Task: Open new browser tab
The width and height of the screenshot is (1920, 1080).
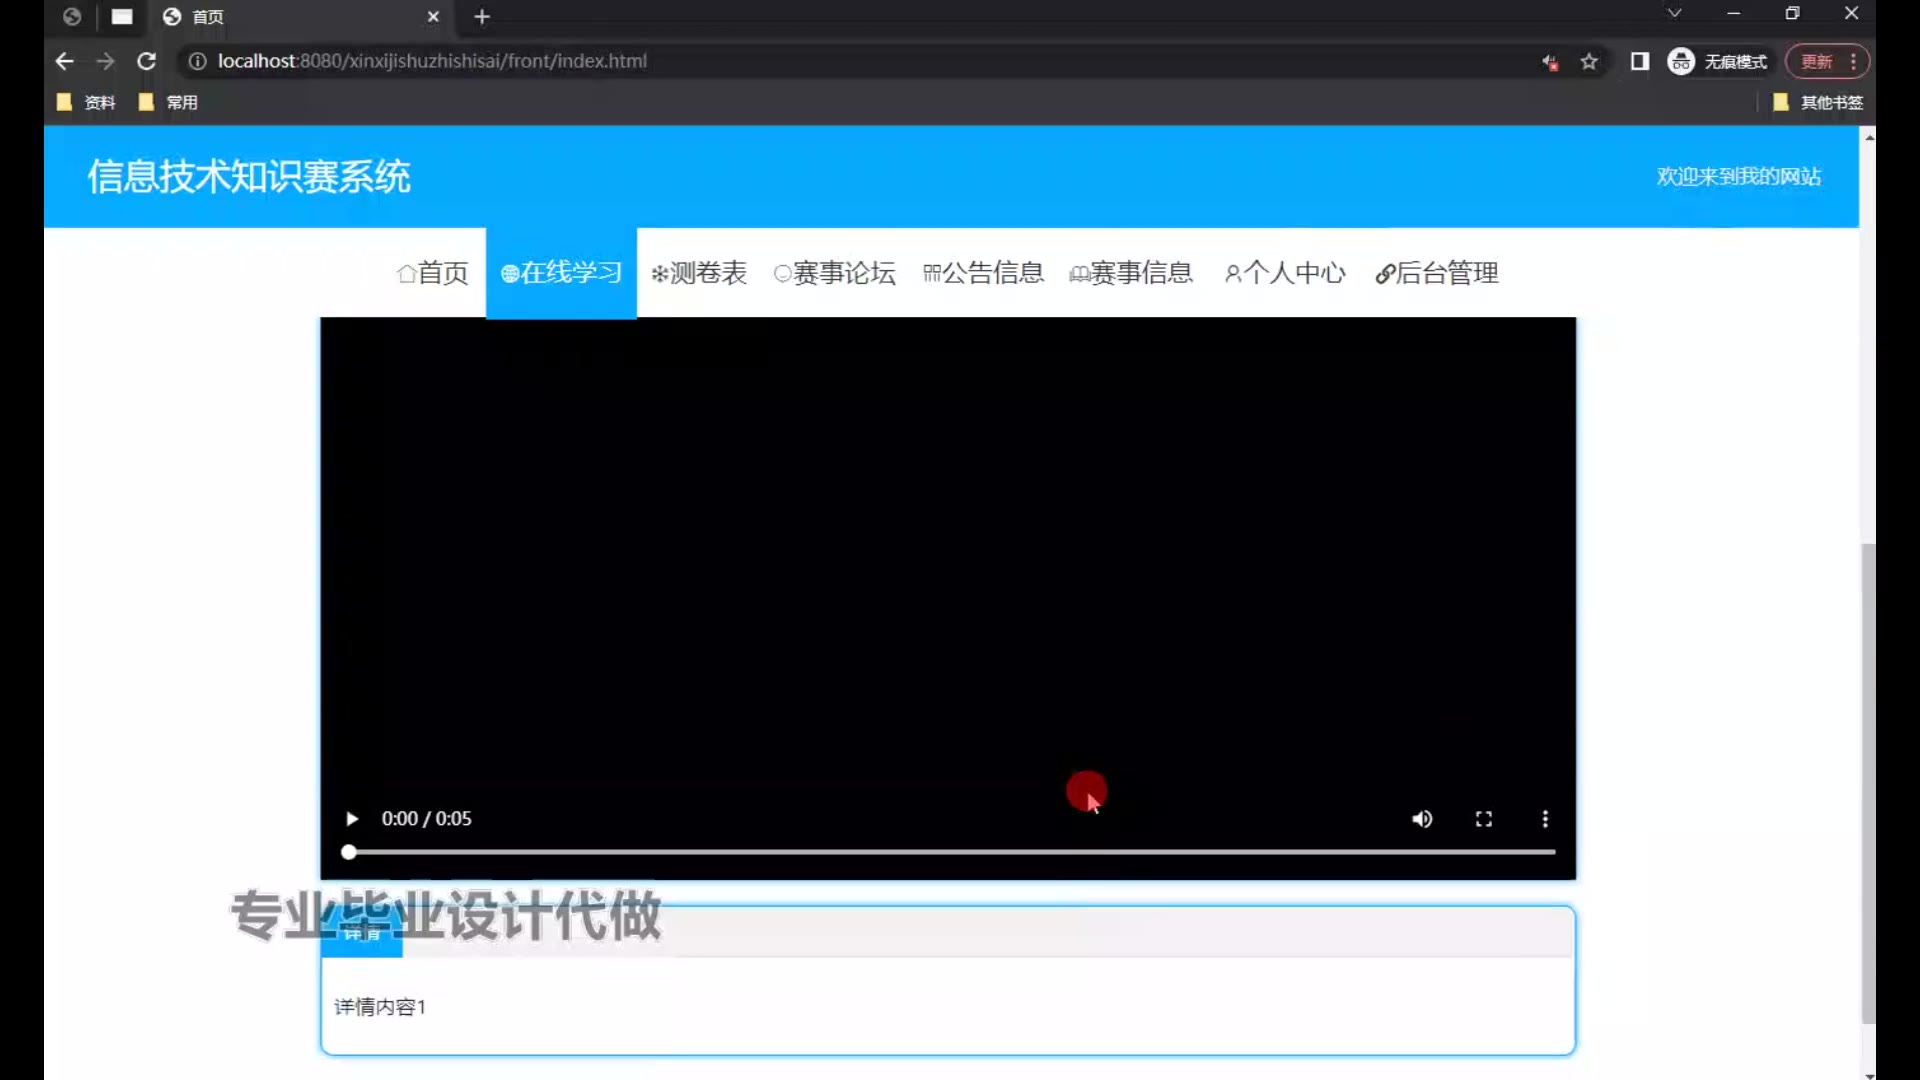Action: pos(482,17)
